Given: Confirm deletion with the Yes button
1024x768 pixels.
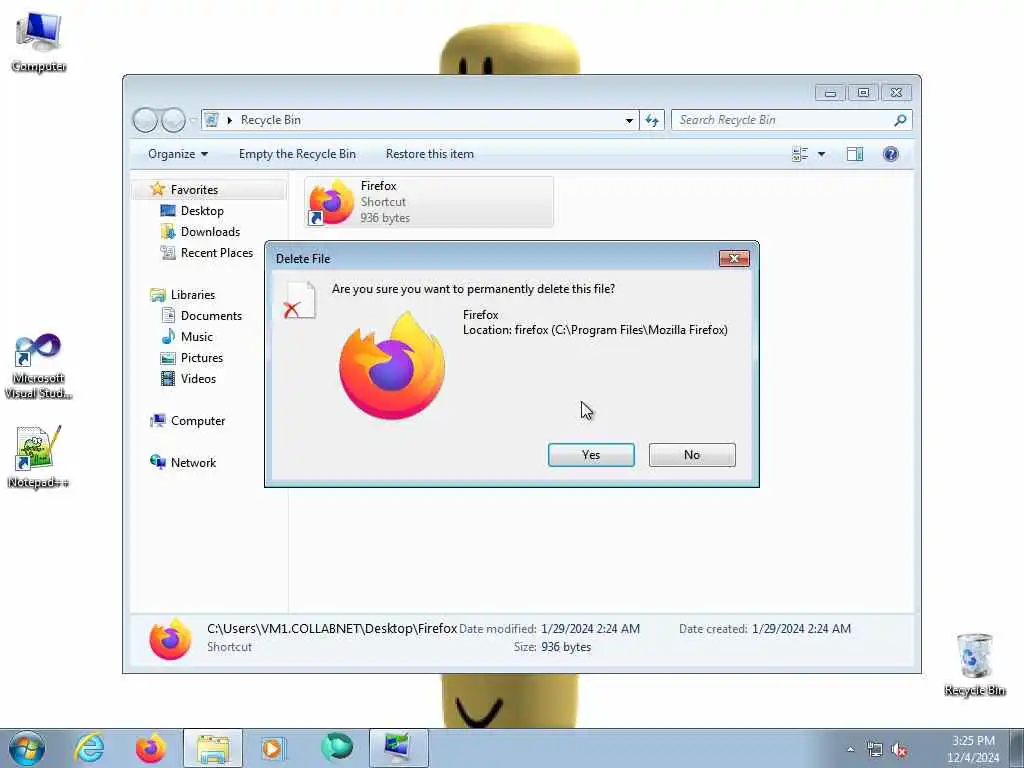Looking at the screenshot, I should (x=591, y=455).
